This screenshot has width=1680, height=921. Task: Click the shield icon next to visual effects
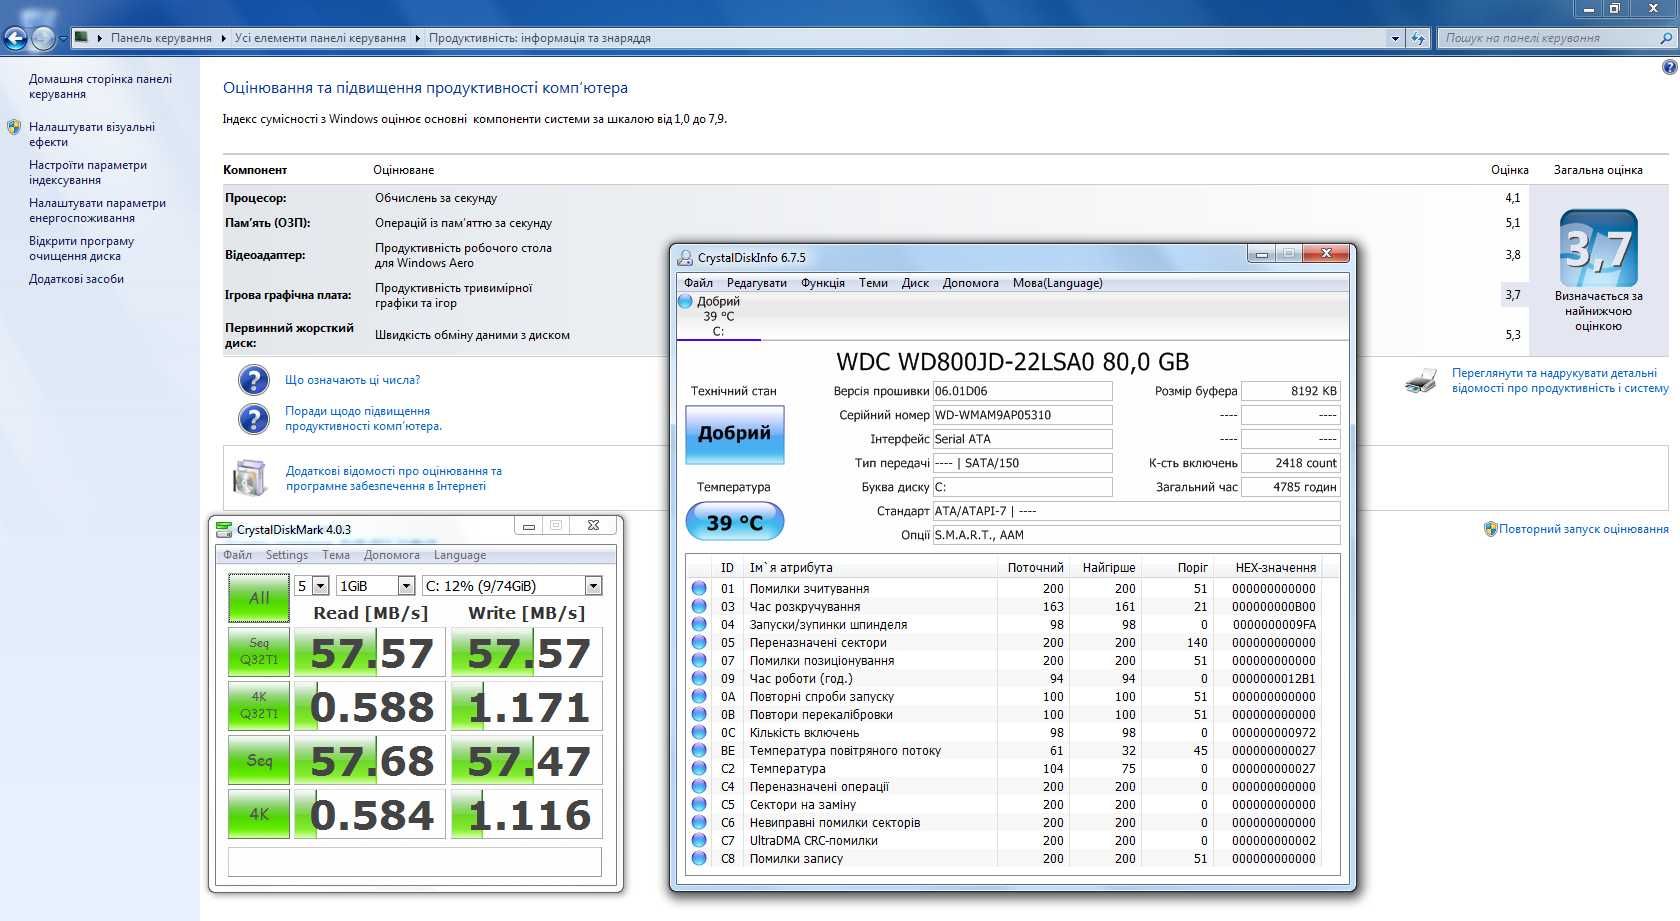point(14,127)
